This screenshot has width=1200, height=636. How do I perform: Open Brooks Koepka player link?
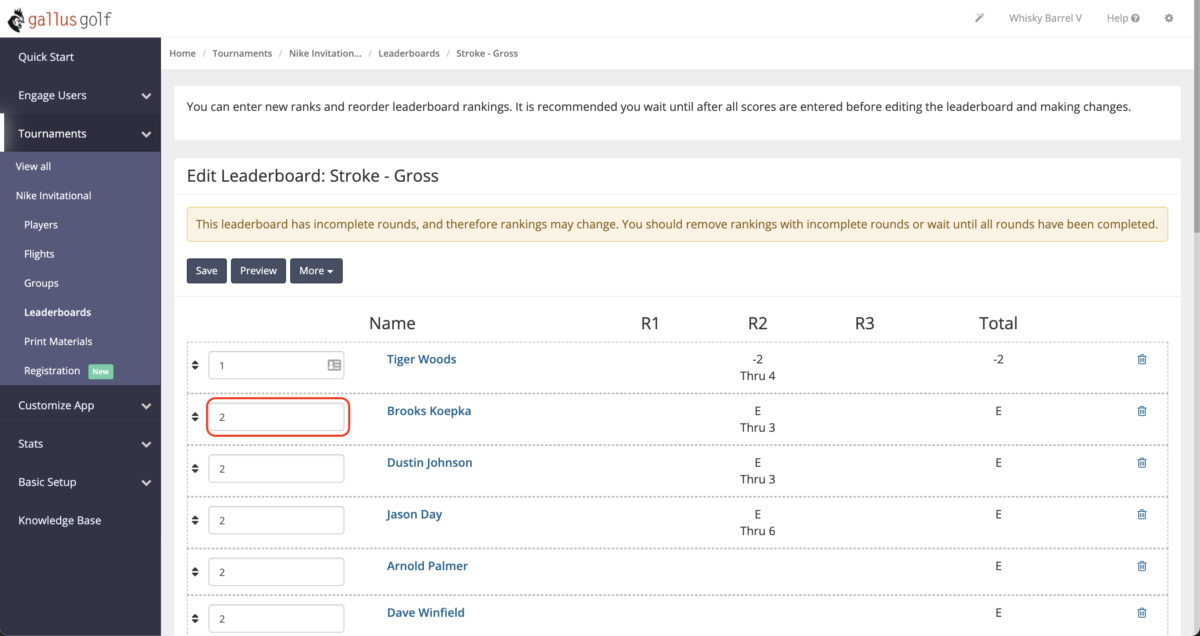pos(429,411)
